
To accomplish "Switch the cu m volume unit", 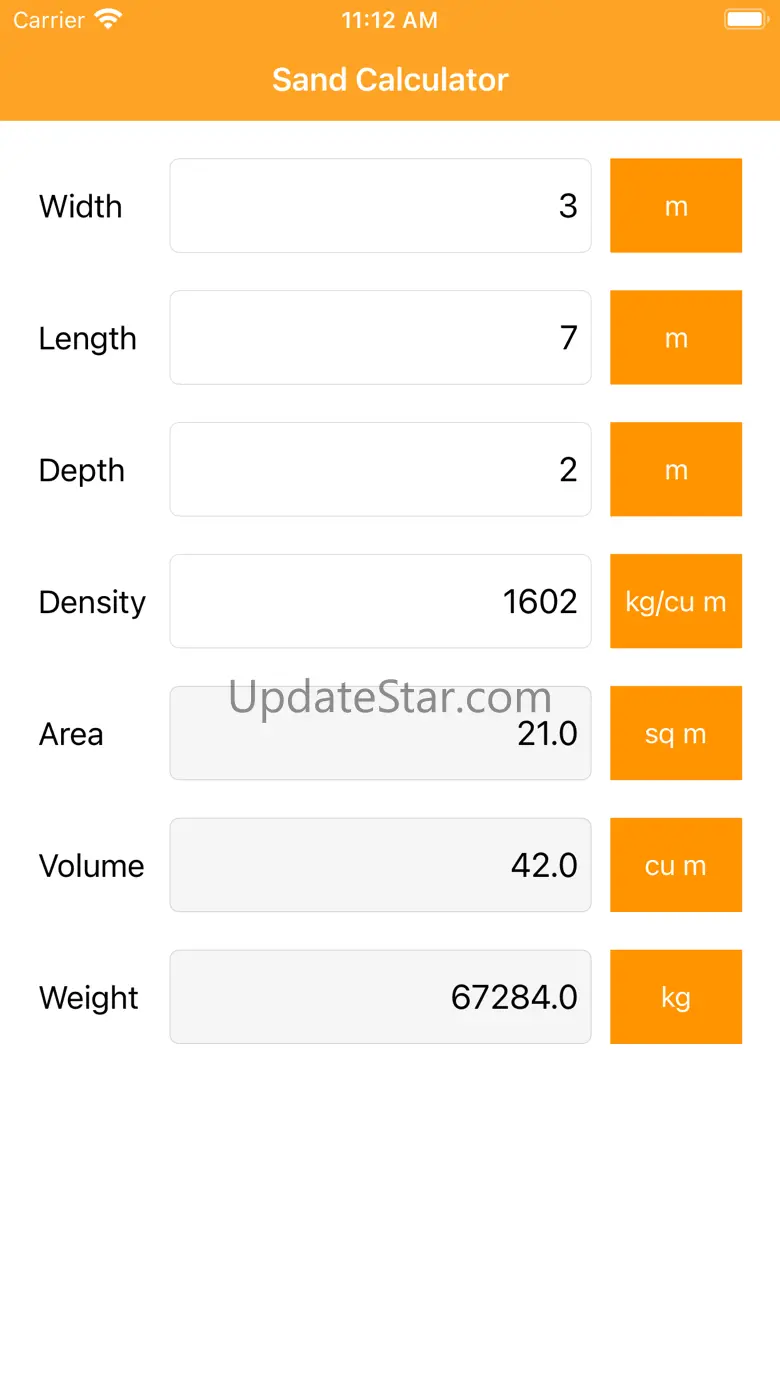I will pyautogui.click(x=676, y=866).
